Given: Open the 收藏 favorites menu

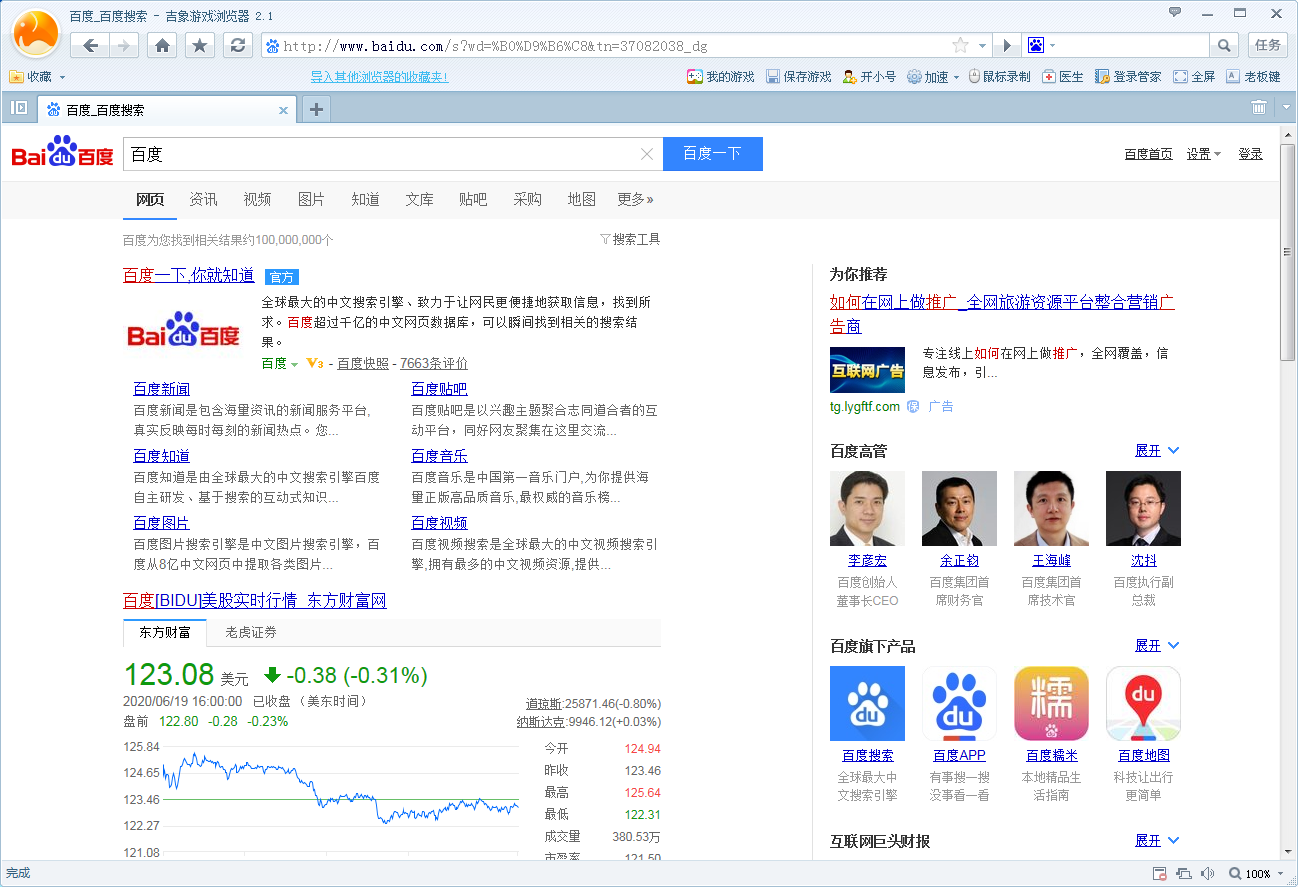Looking at the screenshot, I should [x=37, y=77].
